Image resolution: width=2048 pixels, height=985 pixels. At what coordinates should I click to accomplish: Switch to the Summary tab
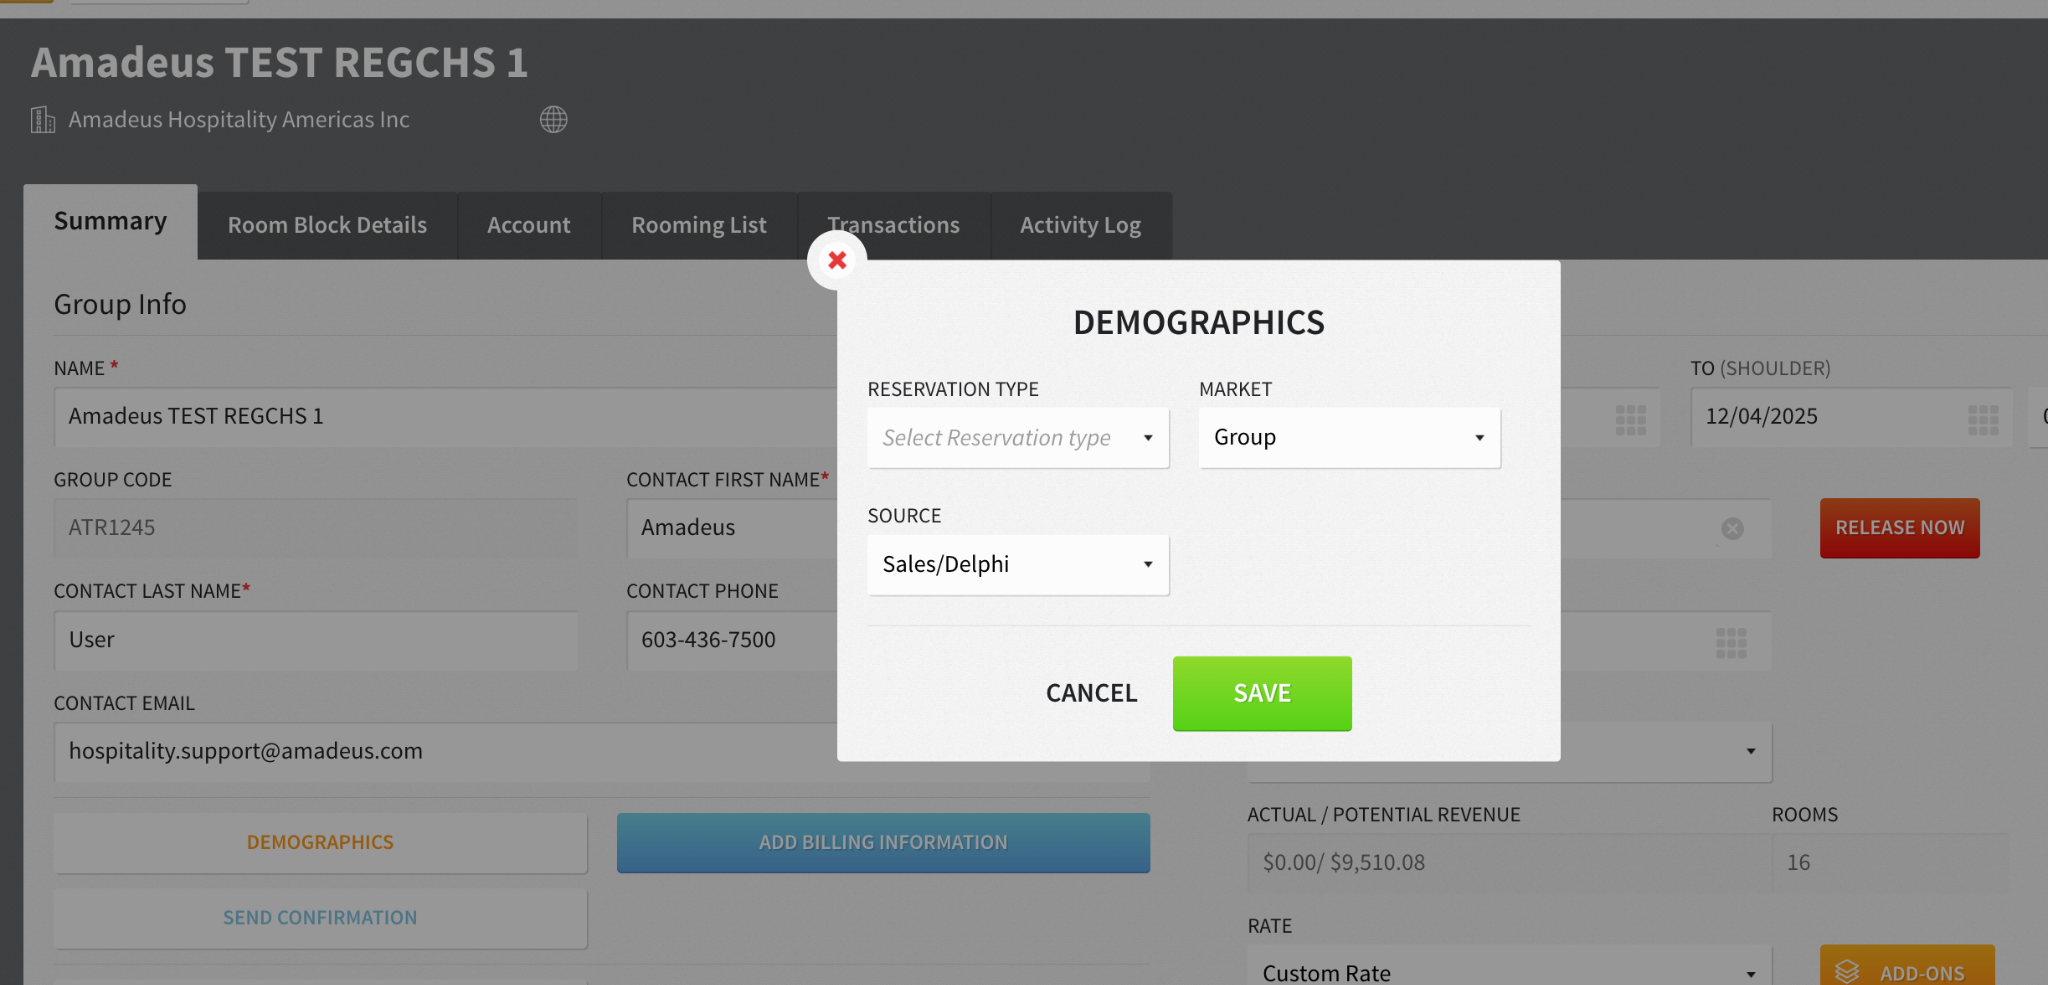pos(111,222)
